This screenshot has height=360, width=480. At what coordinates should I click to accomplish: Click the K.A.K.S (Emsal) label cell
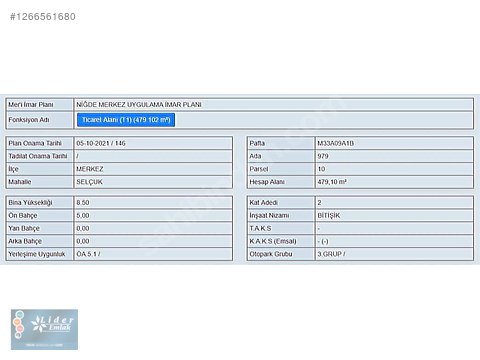tap(281, 241)
